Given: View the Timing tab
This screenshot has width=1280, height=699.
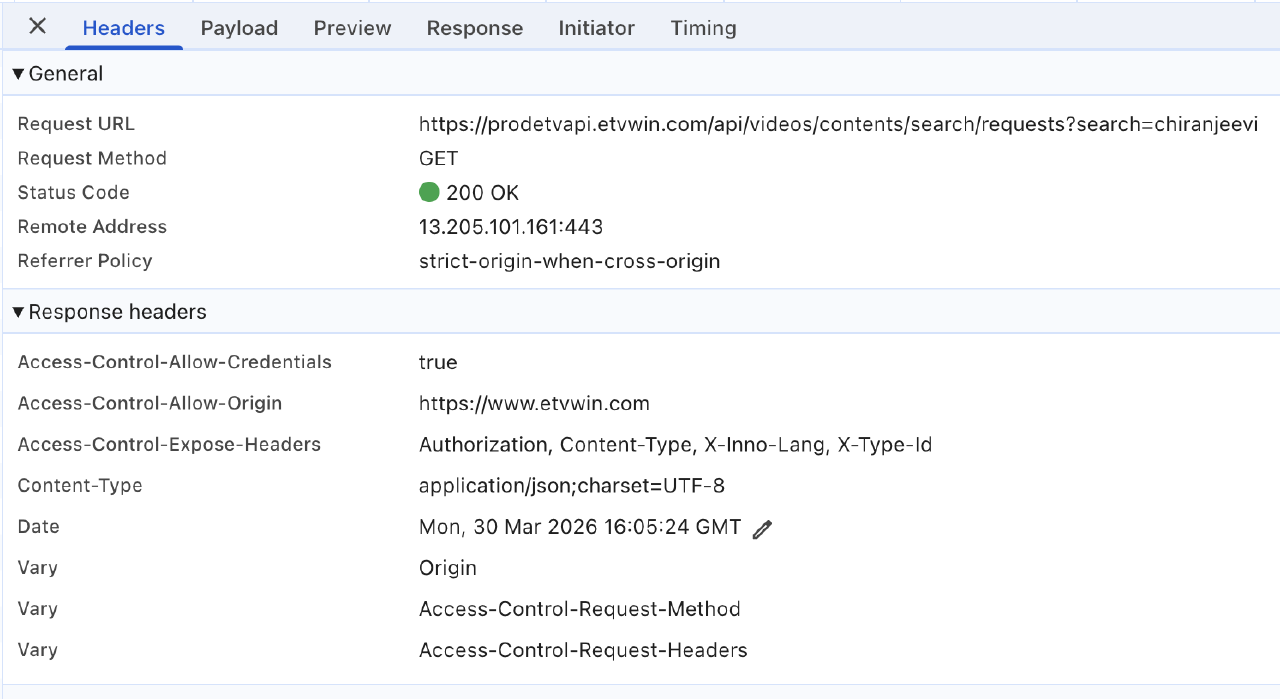Looking at the screenshot, I should pyautogui.click(x=703, y=28).
